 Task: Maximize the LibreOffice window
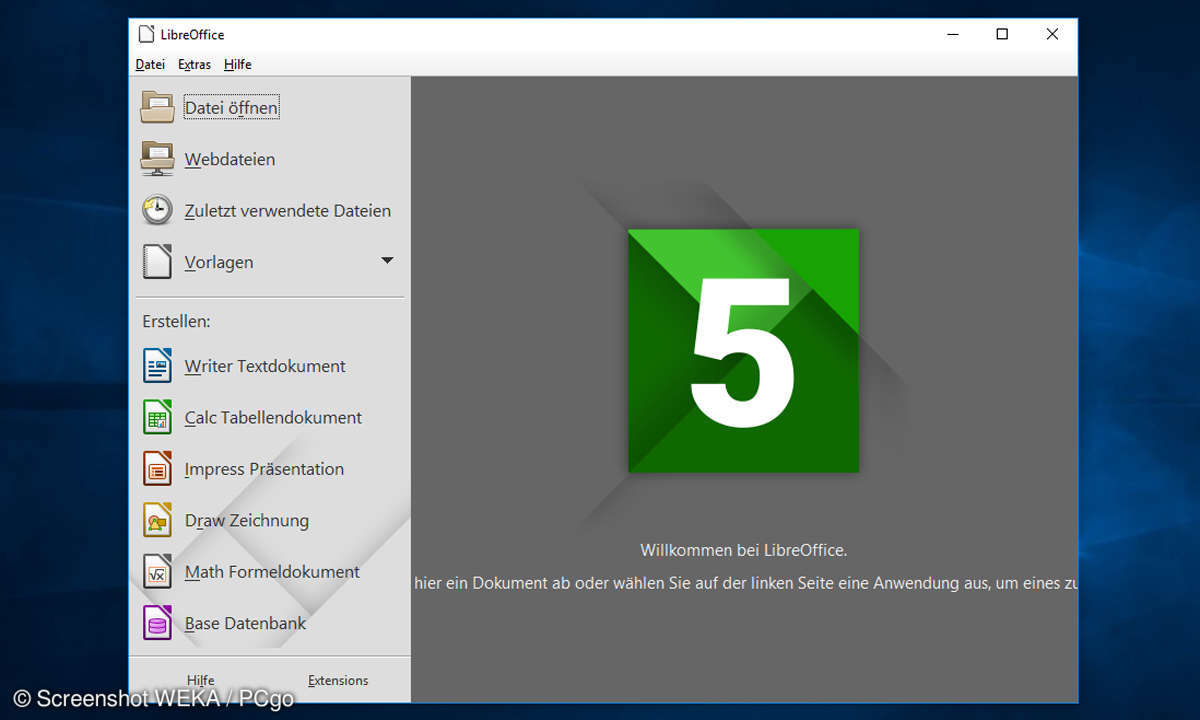[x=1002, y=34]
